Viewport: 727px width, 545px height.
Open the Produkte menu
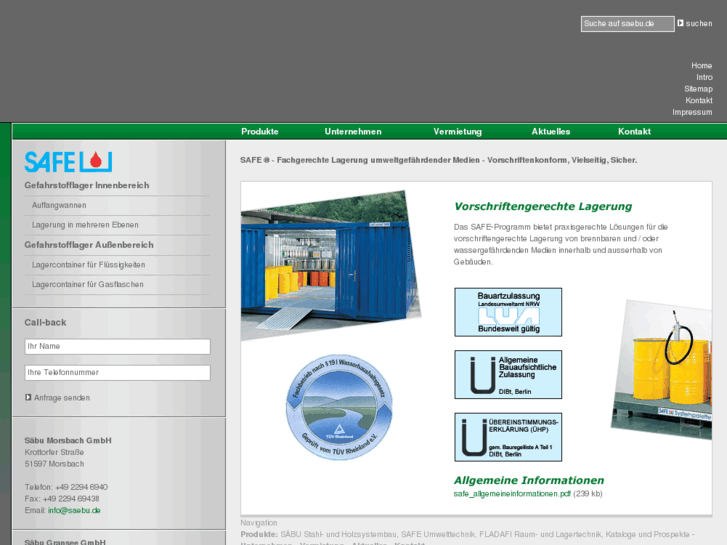(x=260, y=132)
